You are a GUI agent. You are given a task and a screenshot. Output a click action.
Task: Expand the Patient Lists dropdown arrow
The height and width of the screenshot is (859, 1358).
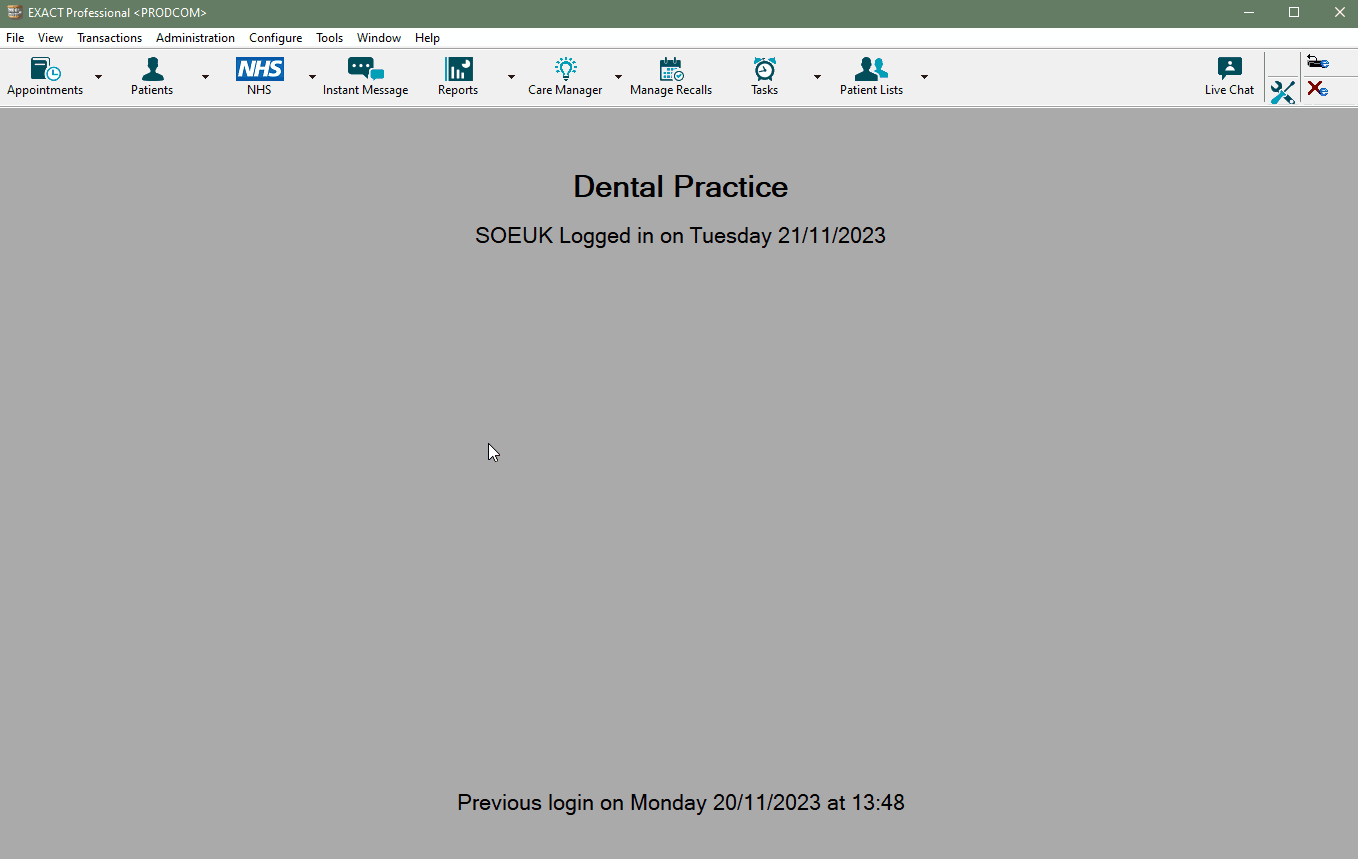coord(924,77)
